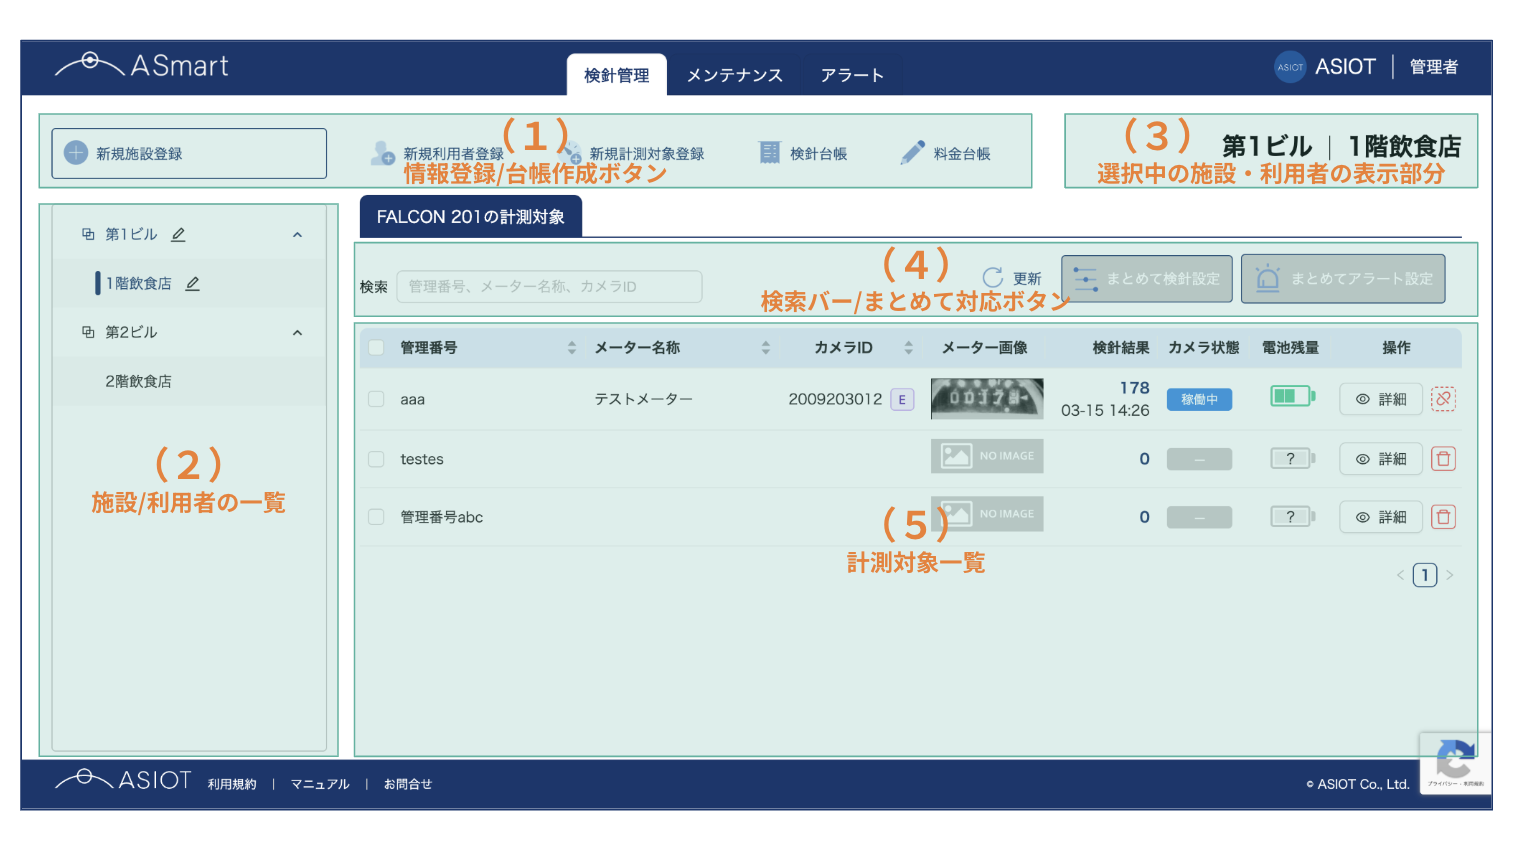Click the NO IMAGE thumbnail for 管理番号abc
This screenshot has width=1514, height=850.
point(987,513)
